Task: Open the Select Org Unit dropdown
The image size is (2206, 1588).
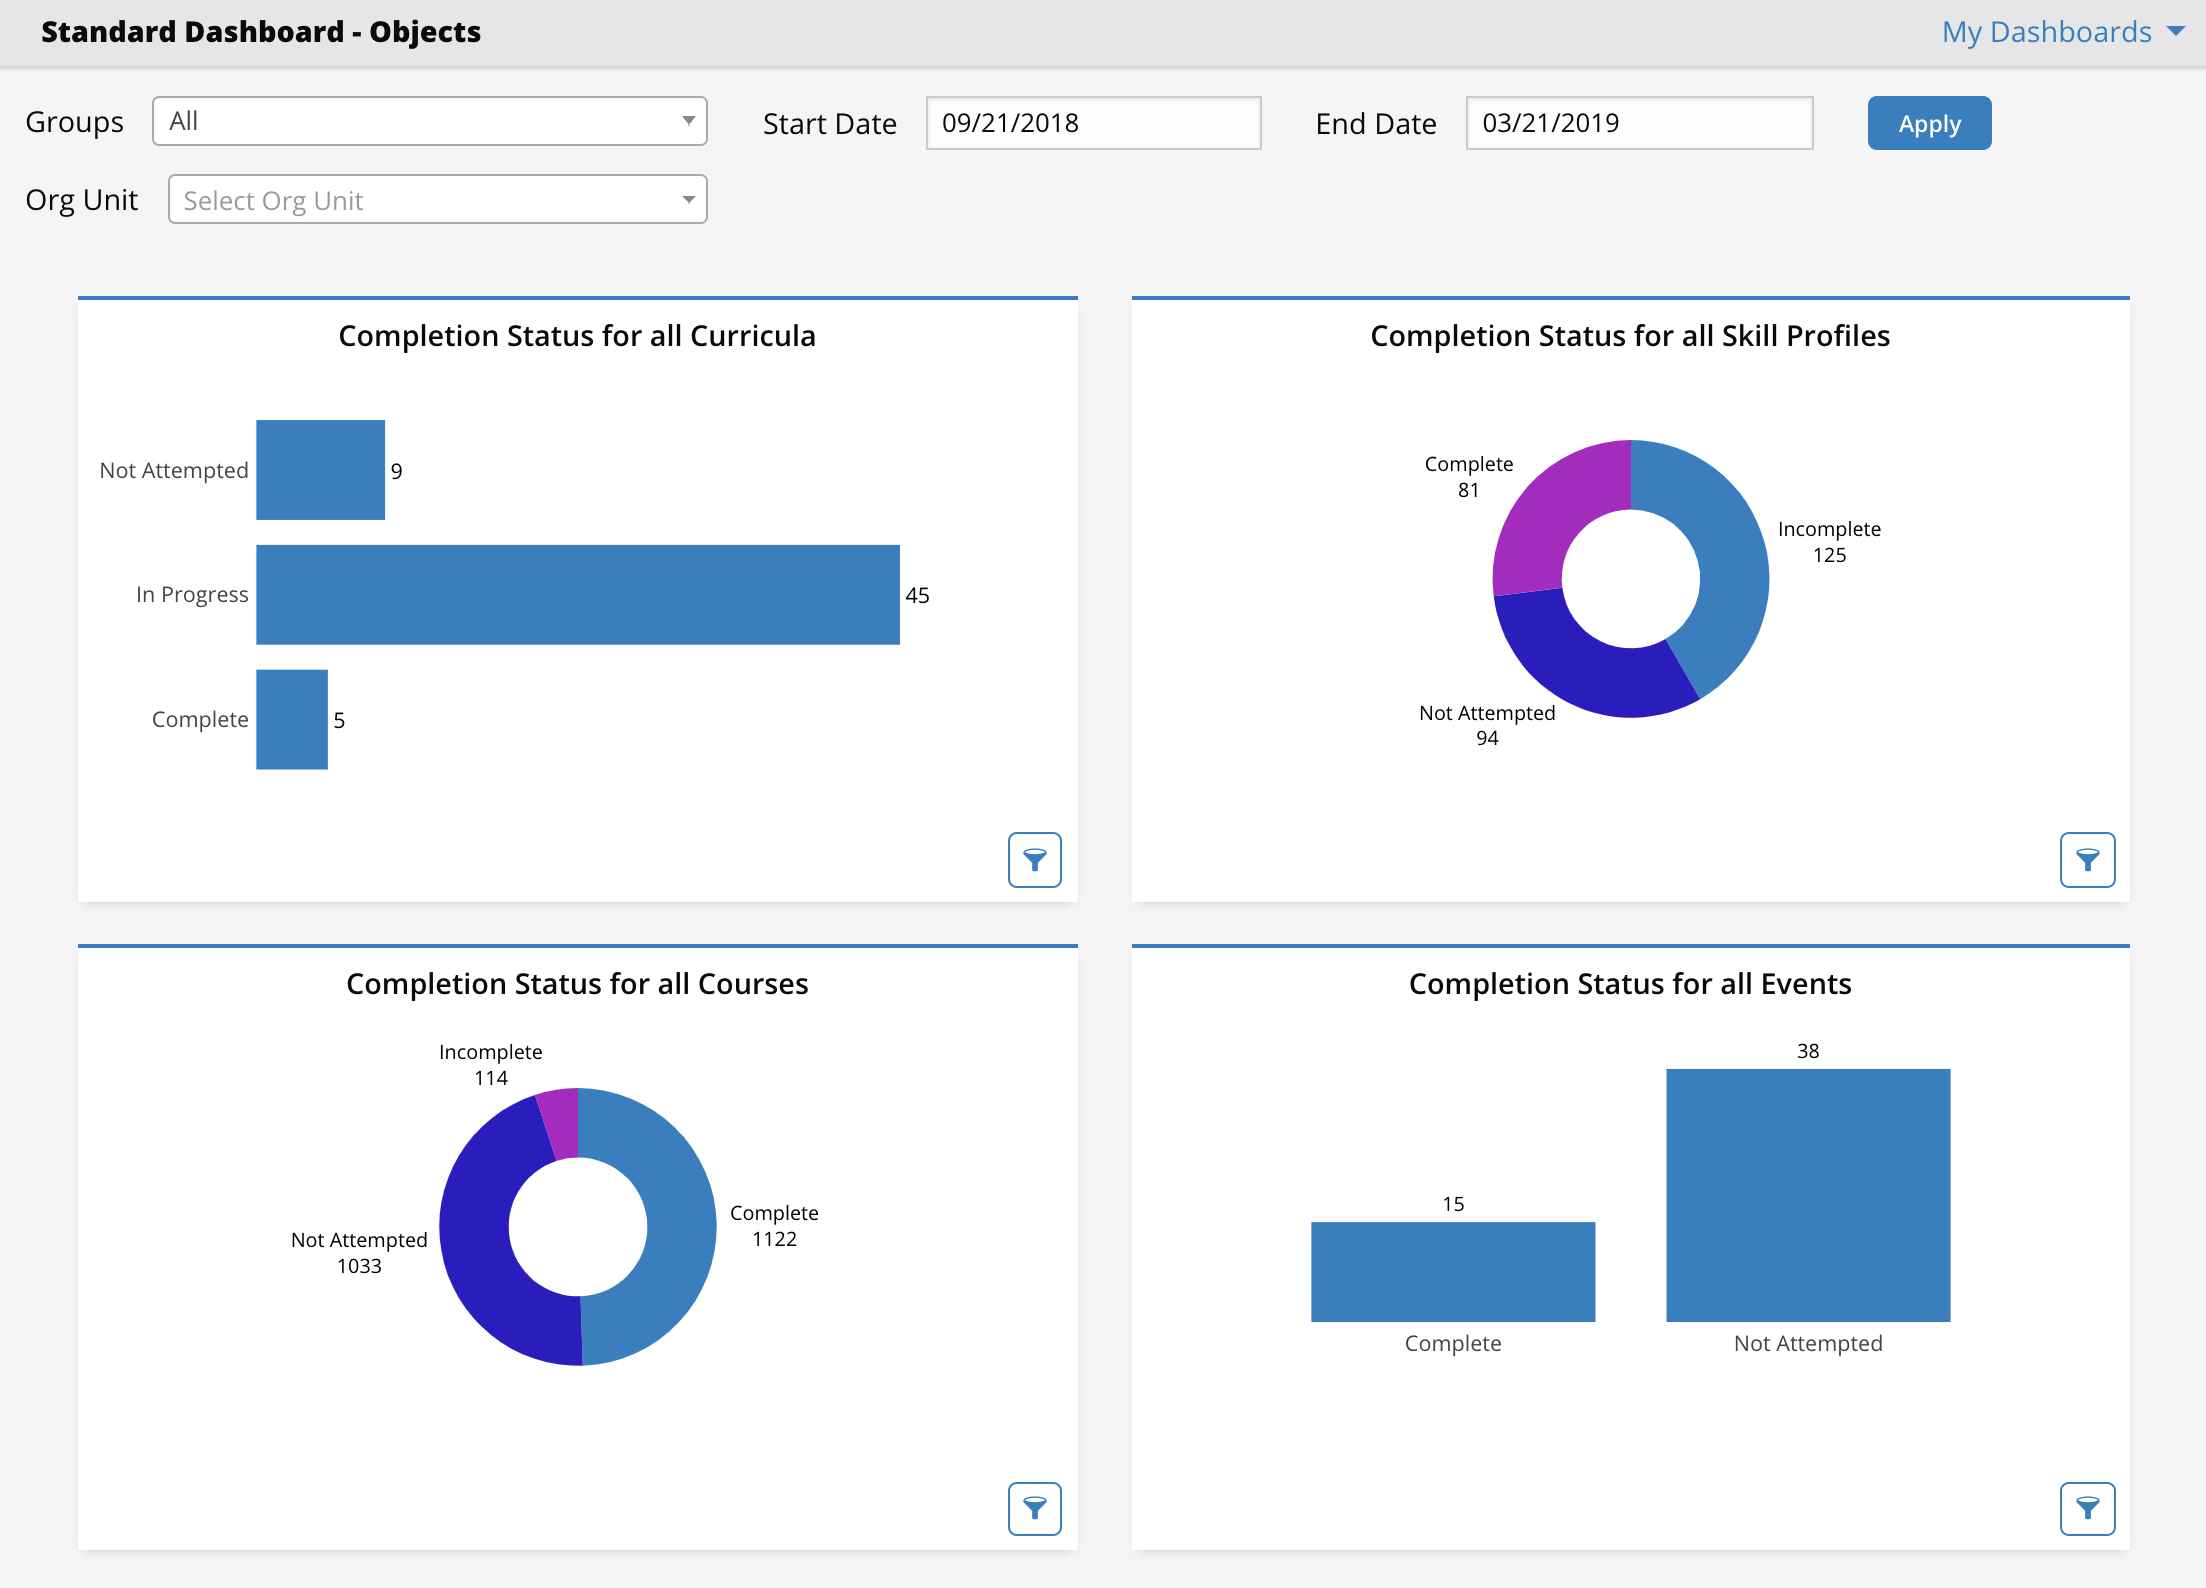Action: pos(437,200)
